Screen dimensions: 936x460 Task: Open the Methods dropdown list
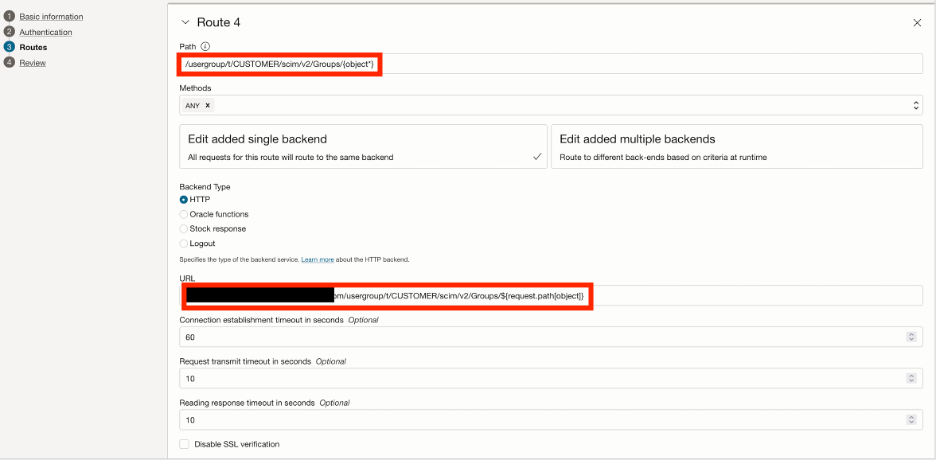click(x=916, y=106)
